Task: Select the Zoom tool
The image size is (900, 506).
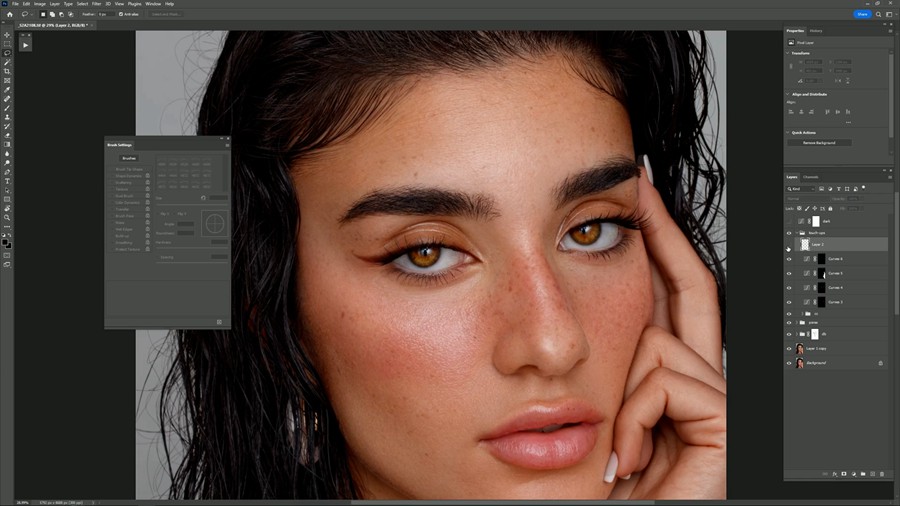Action: tap(7, 217)
